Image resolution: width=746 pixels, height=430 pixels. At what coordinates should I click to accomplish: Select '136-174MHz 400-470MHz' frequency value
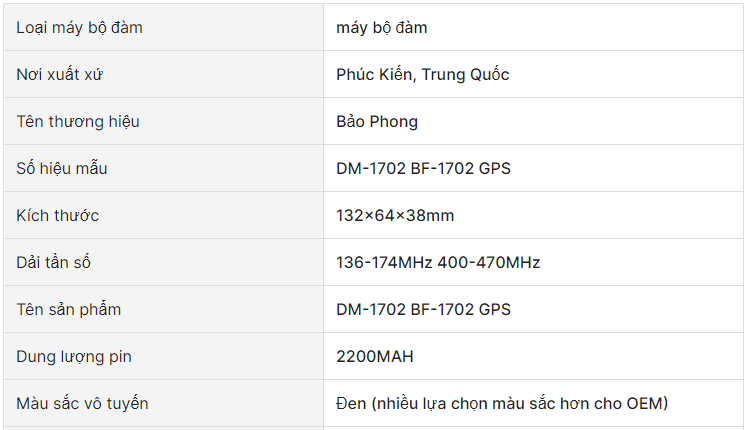tap(438, 263)
